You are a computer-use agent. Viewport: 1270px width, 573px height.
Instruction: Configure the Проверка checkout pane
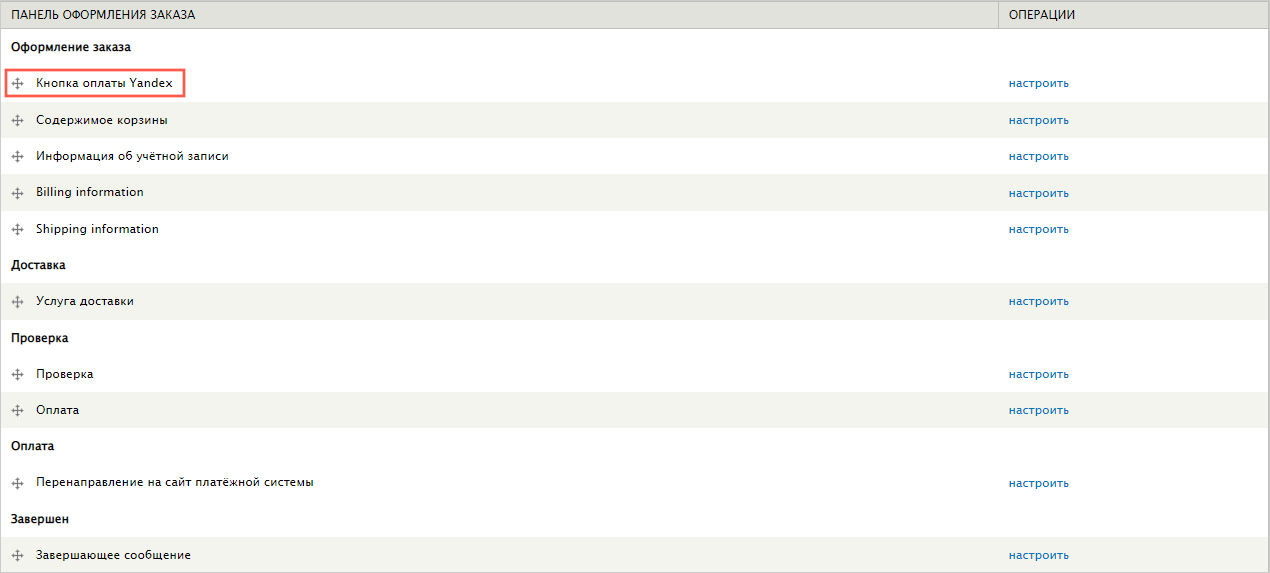(x=1038, y=374)
